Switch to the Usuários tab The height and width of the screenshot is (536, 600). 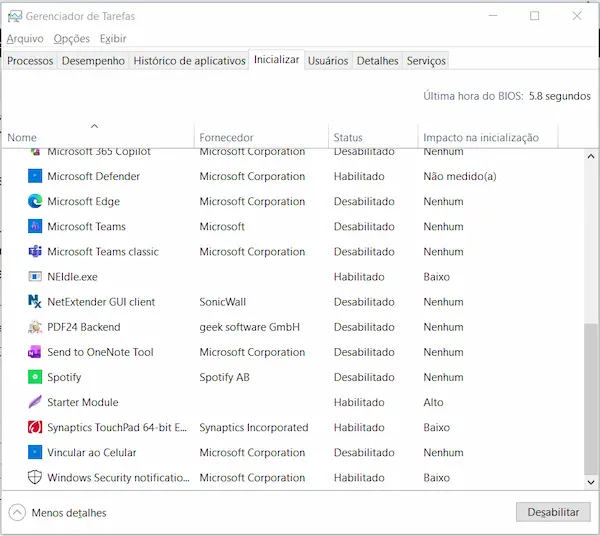click(328, 61)
